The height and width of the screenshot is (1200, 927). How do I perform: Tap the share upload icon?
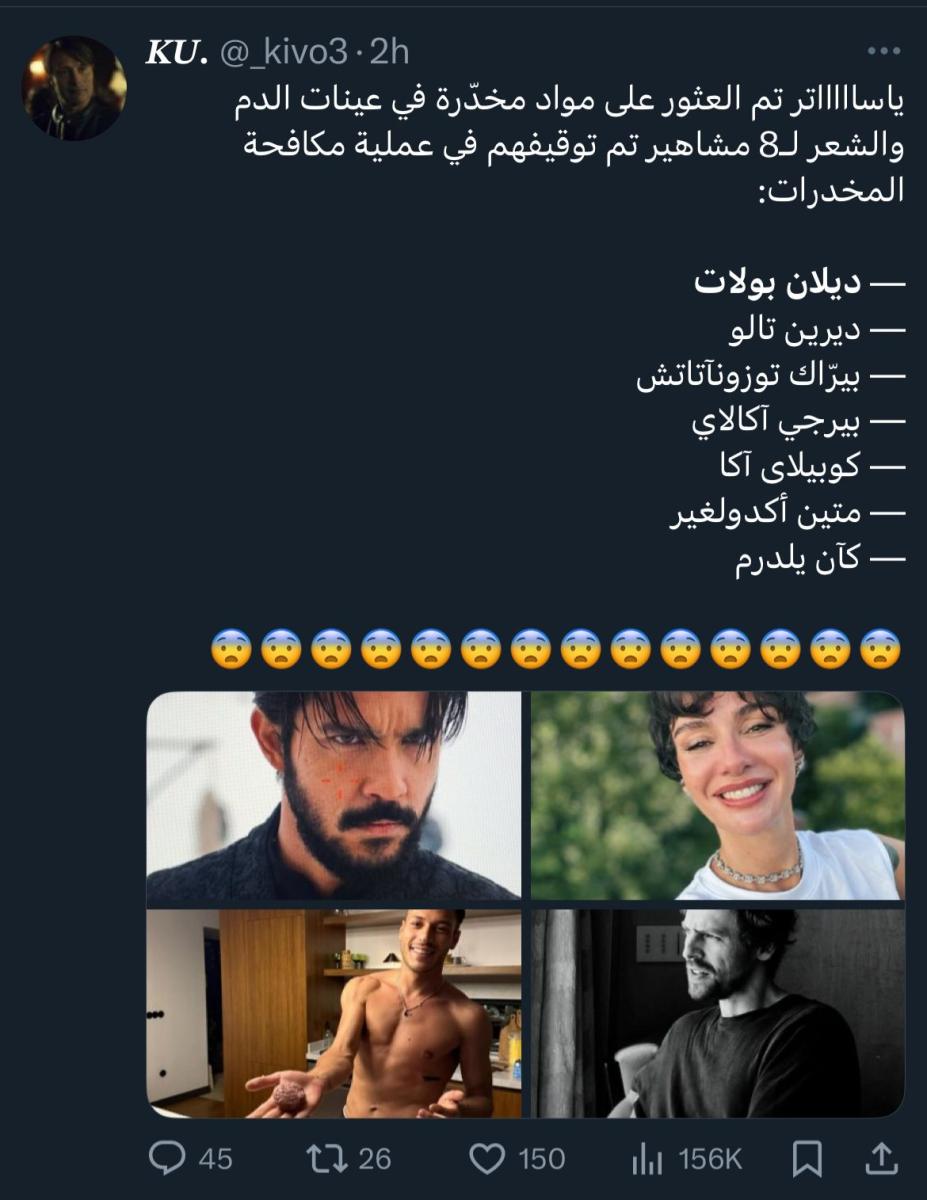point(881,1159)
